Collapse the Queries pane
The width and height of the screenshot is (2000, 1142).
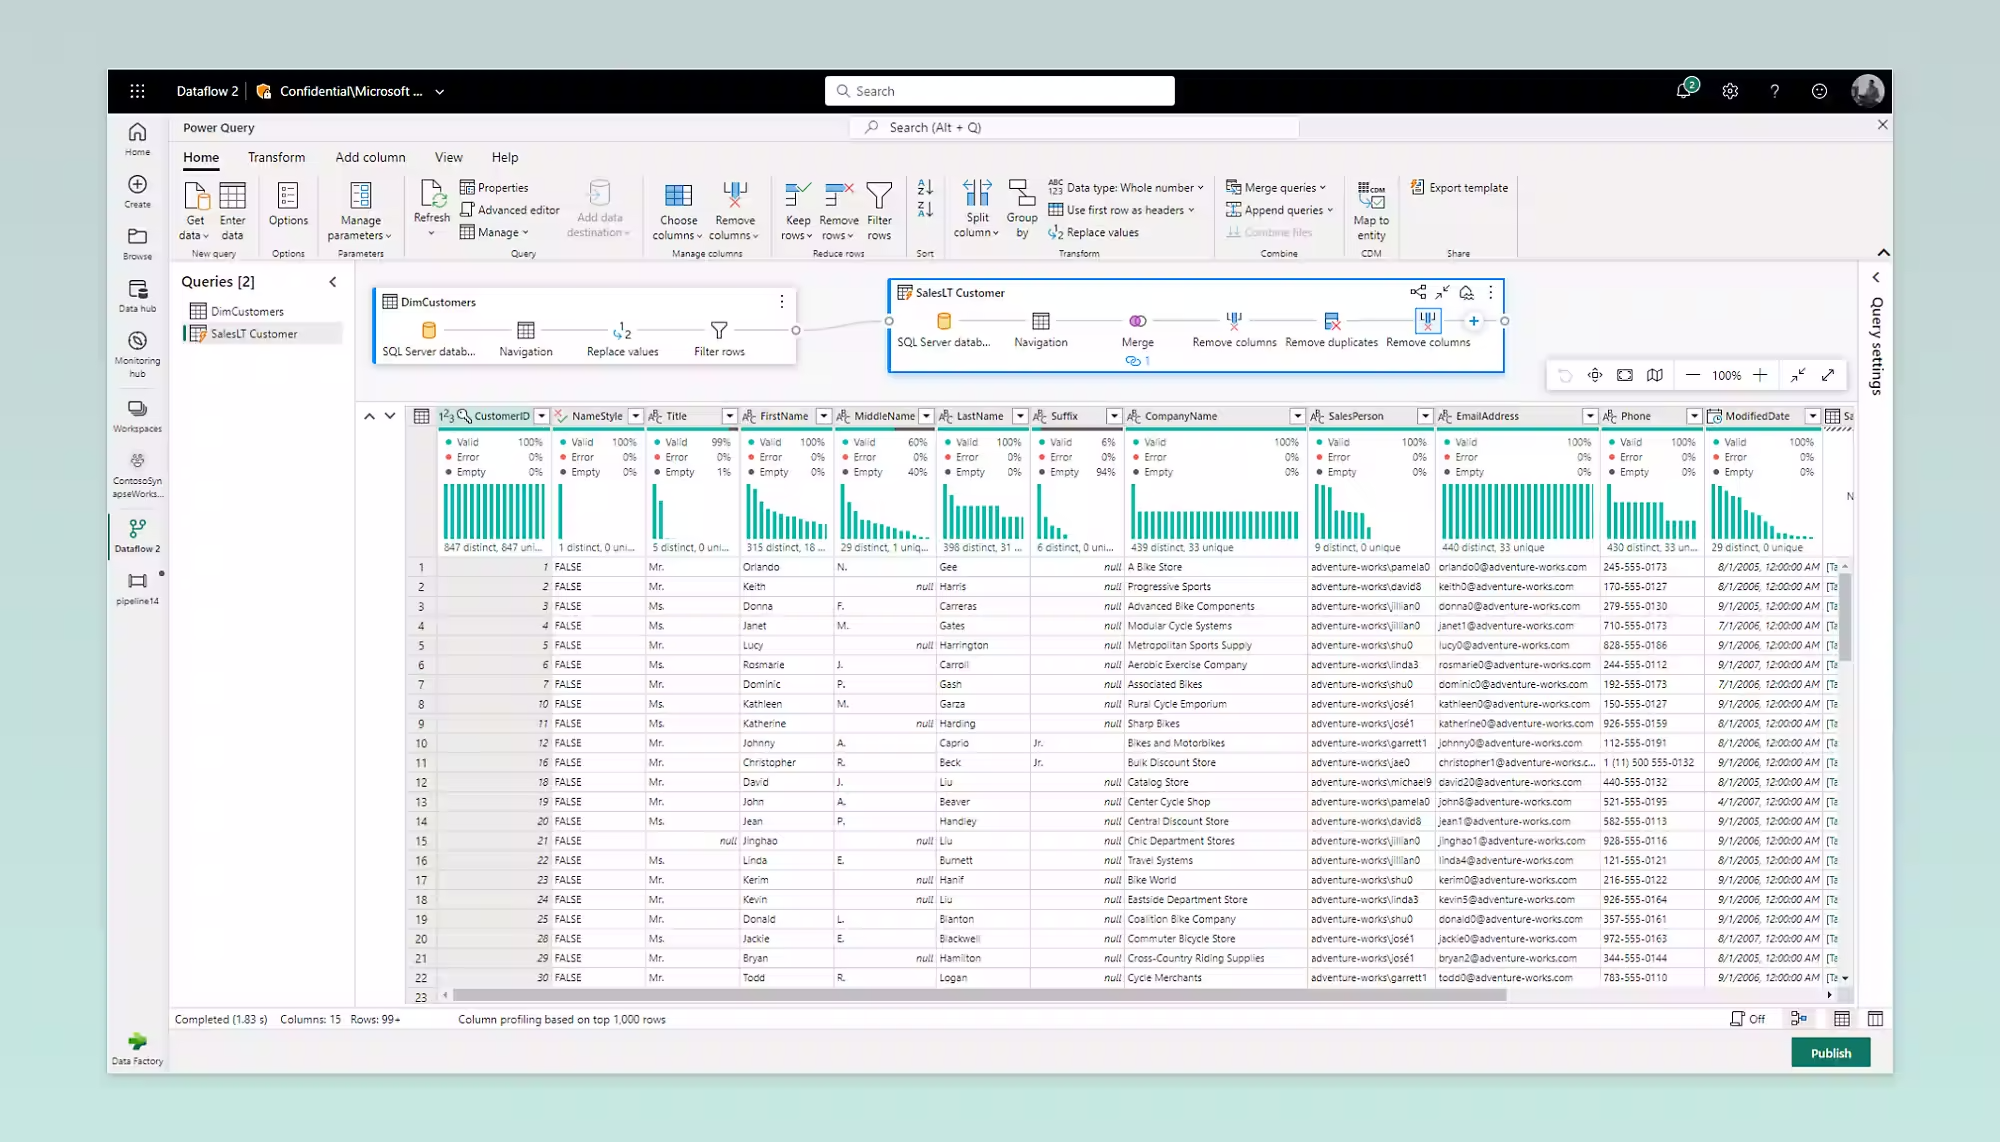point(333,282)
